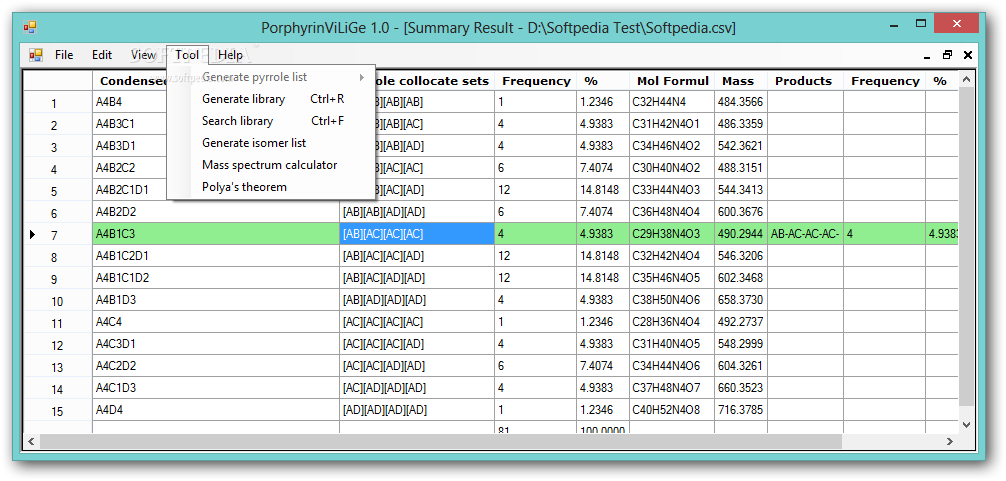
Task: Click the A4C4 cell
Action: 216,322
